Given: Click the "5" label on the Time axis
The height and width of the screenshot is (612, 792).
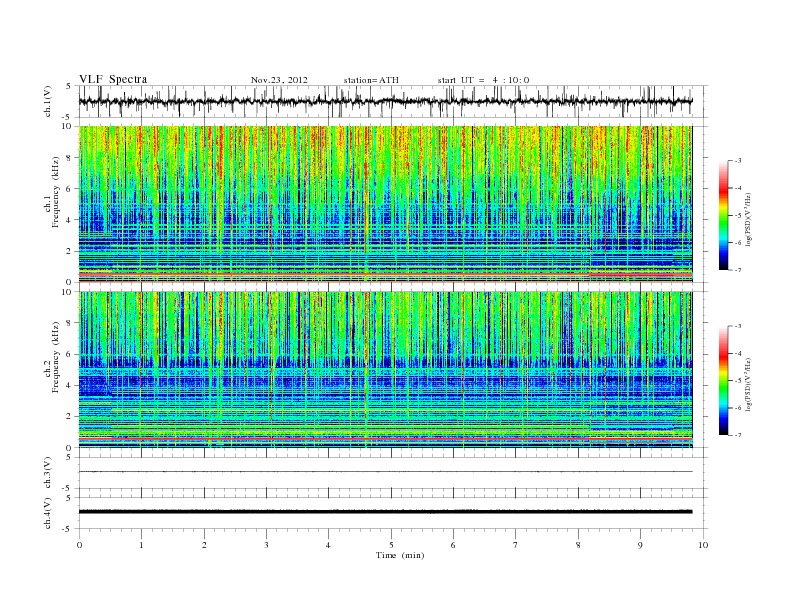Looking at the screenshot, I should (391, 545).
